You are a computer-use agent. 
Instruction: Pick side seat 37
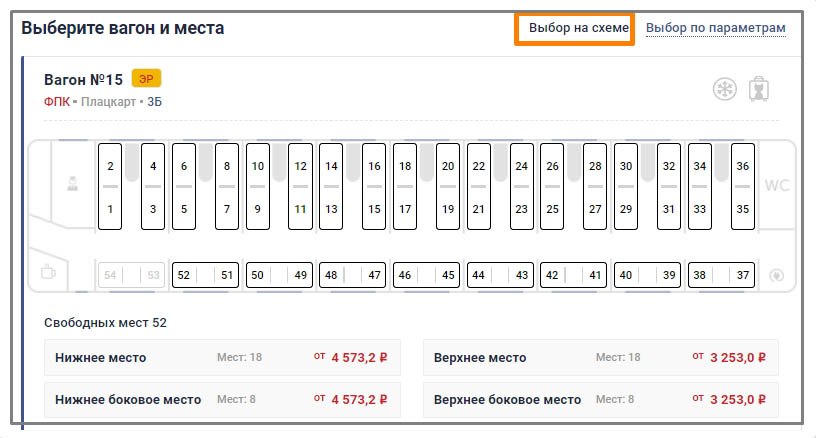pyautogui.click(x=742, y=275)
